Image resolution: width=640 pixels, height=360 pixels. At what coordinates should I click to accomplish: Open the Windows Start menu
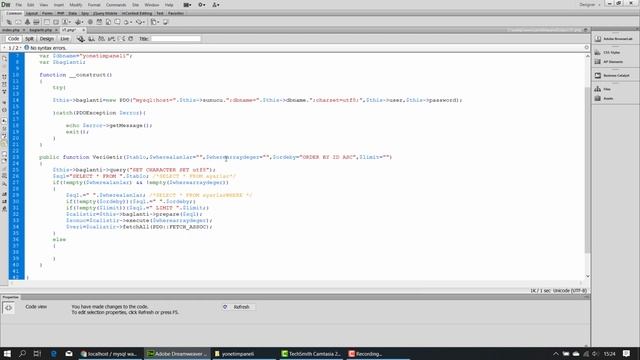7,353
